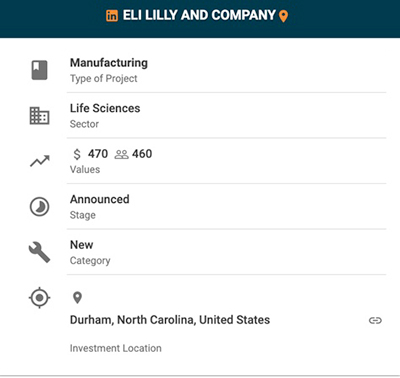The width and height of the screenshot is (400, 378).
Task: Click the gray location pin above Durham
Action: click(x=77, y=298)
